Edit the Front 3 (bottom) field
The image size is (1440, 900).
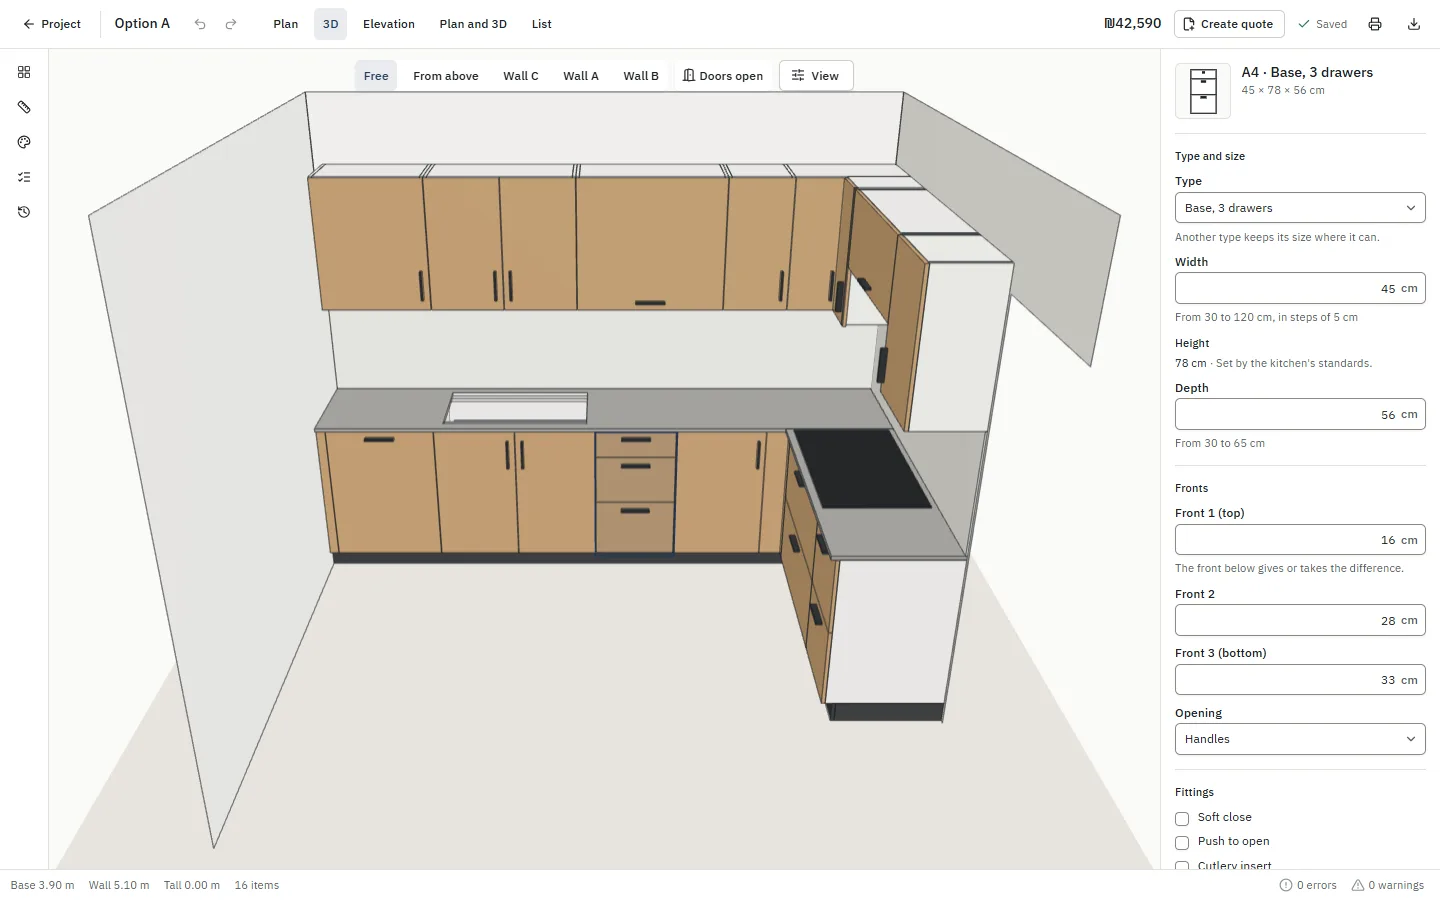1300,680
